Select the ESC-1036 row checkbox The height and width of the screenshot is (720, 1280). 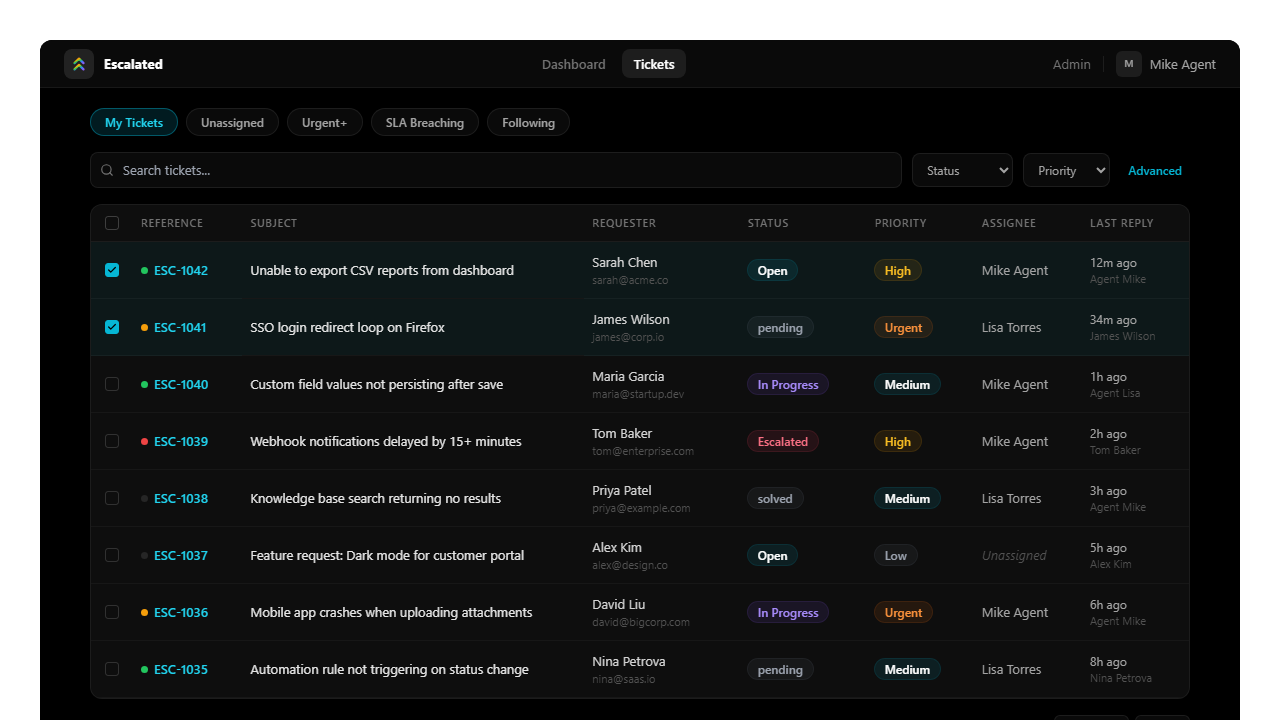(112, 612)
